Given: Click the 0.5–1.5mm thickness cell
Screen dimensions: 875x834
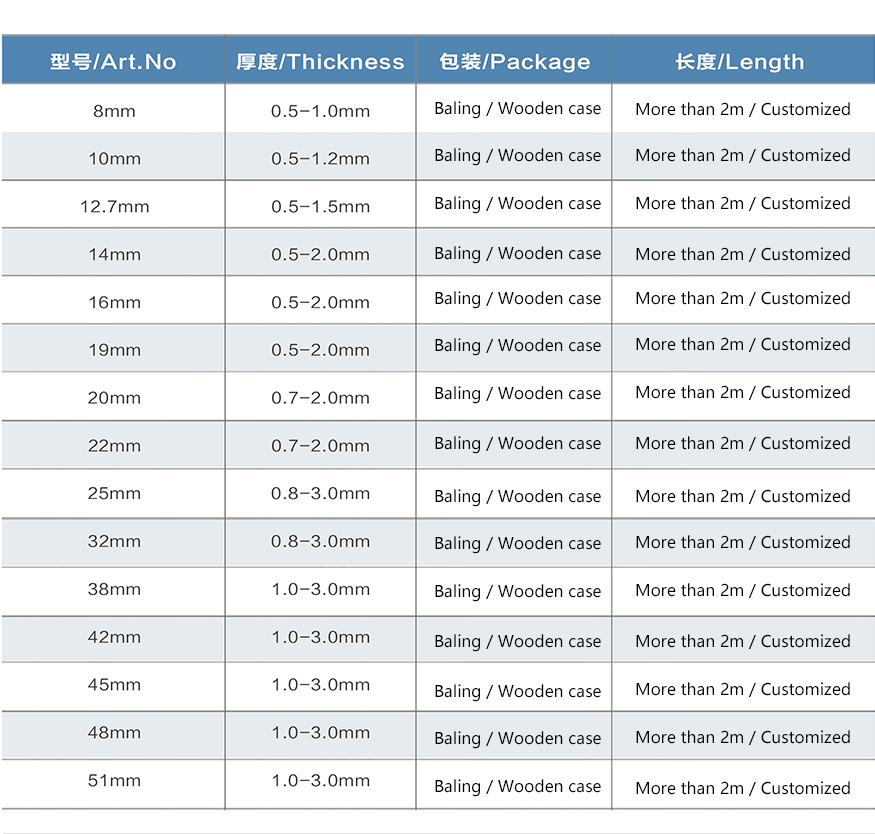Looking at the screenshot, I should tap(320, 206).
